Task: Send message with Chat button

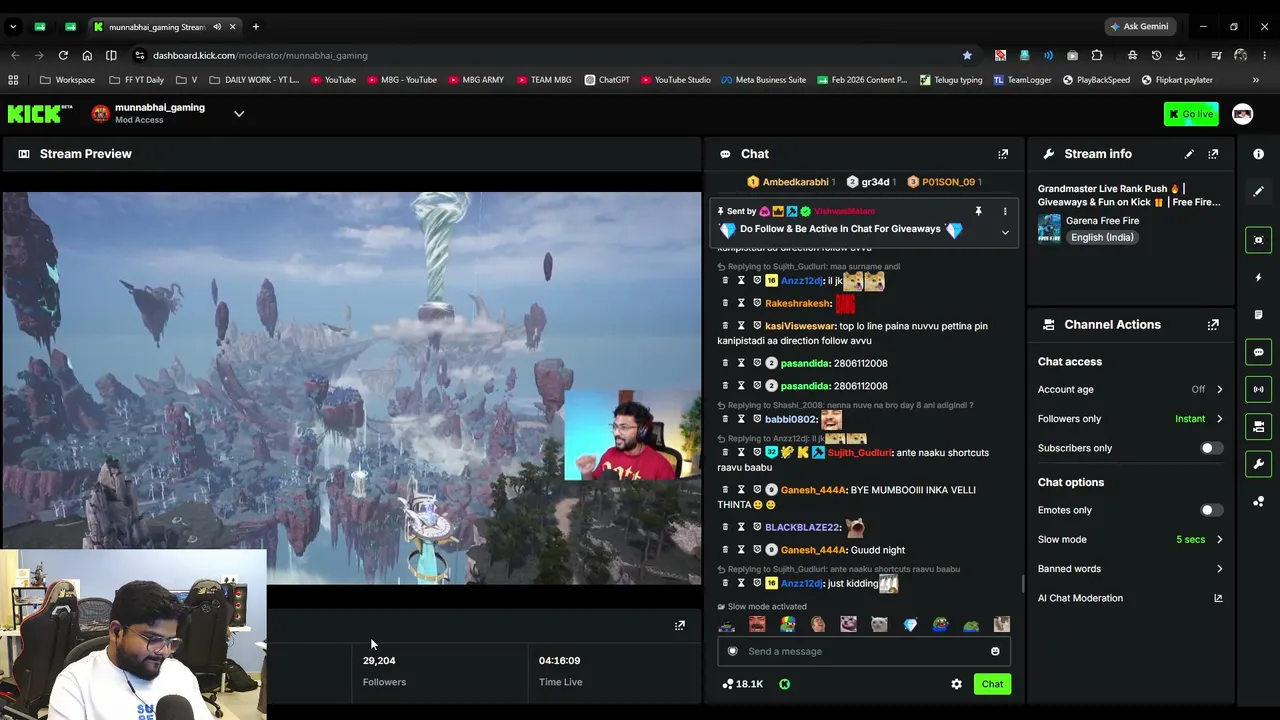Action: click(992, 684)
